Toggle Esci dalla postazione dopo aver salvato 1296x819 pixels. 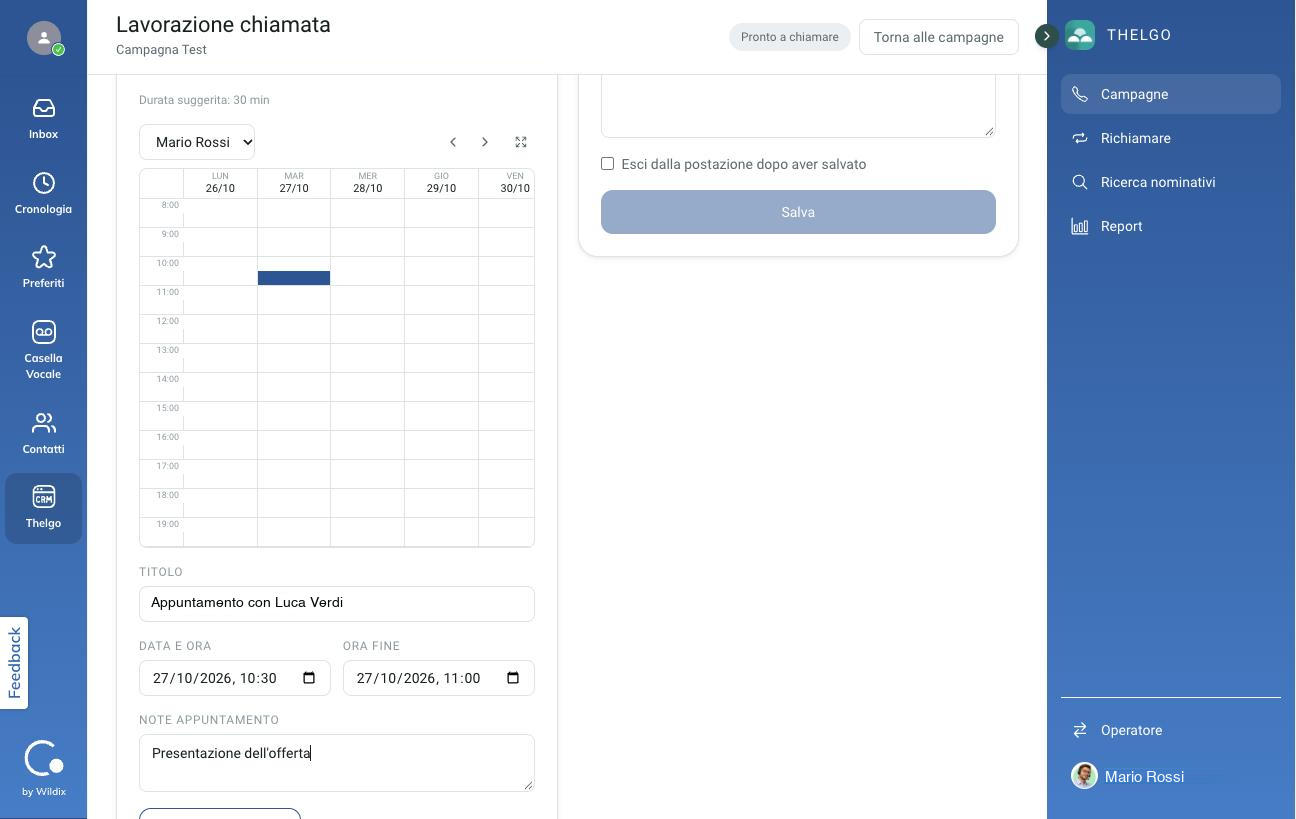tap(607, 163)
